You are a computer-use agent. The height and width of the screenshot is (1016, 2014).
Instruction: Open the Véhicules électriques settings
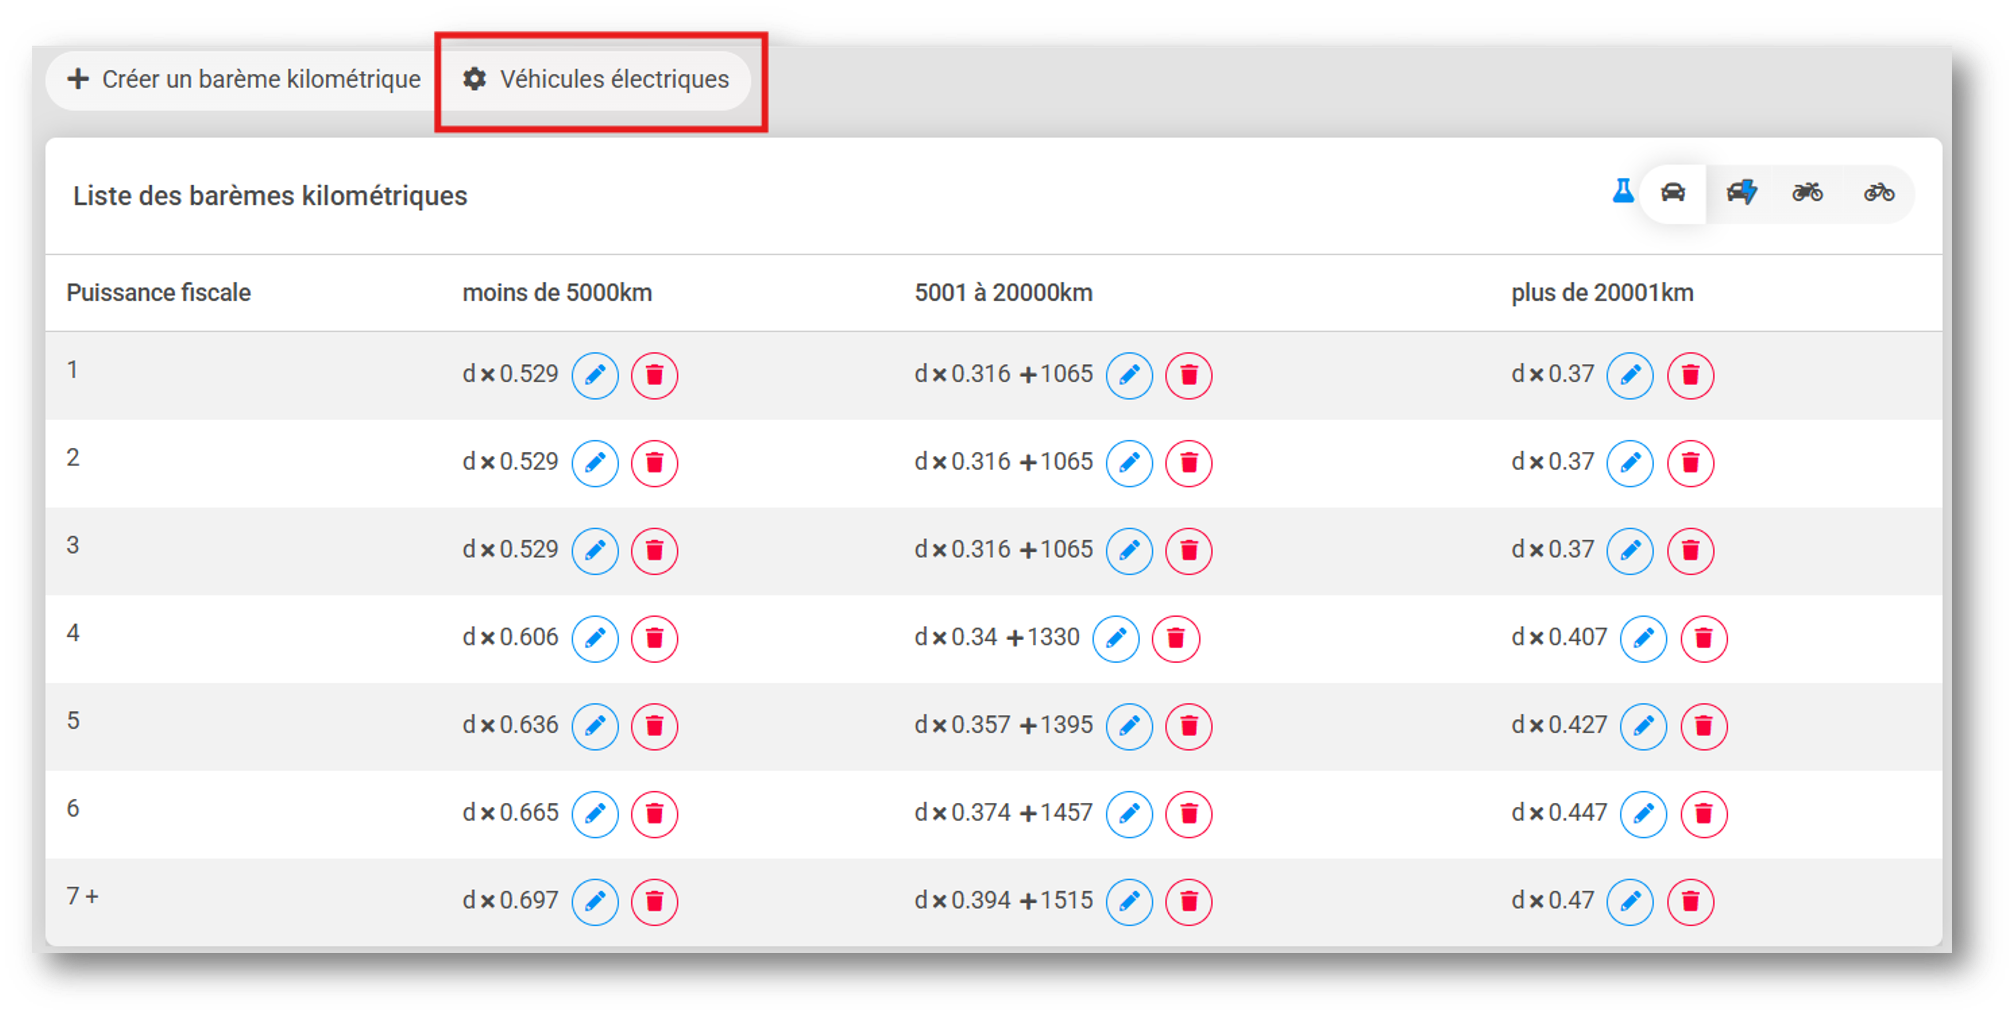point(597,79)
